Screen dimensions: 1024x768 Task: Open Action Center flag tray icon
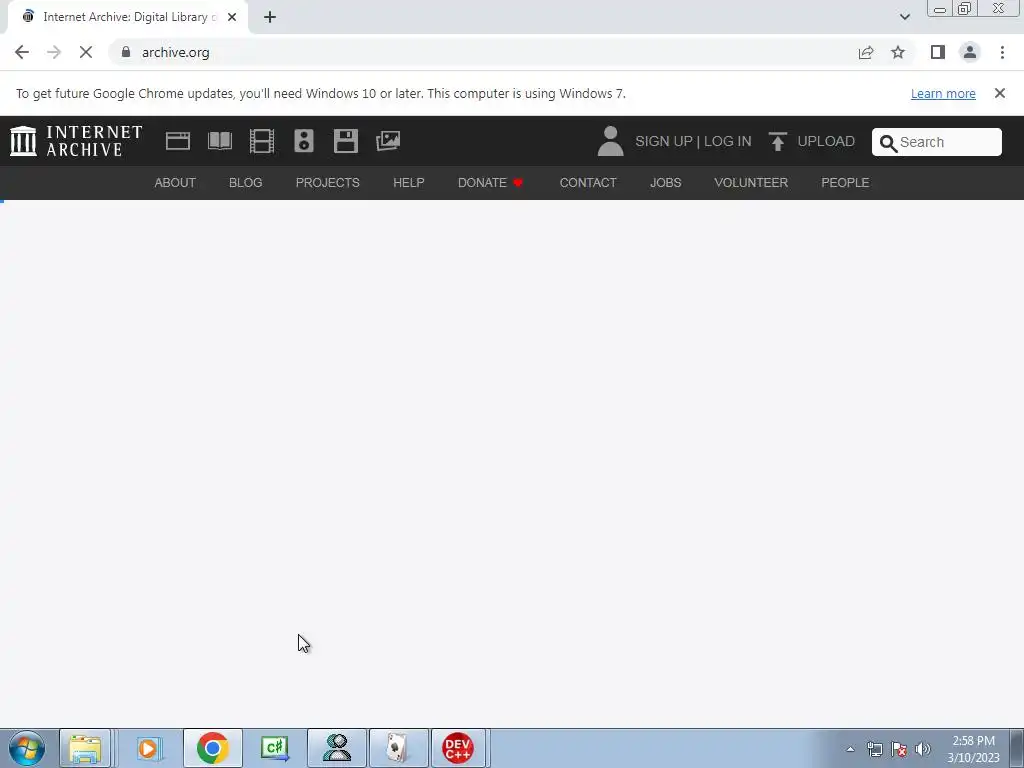pyautogui.click(x=899, y=749)
